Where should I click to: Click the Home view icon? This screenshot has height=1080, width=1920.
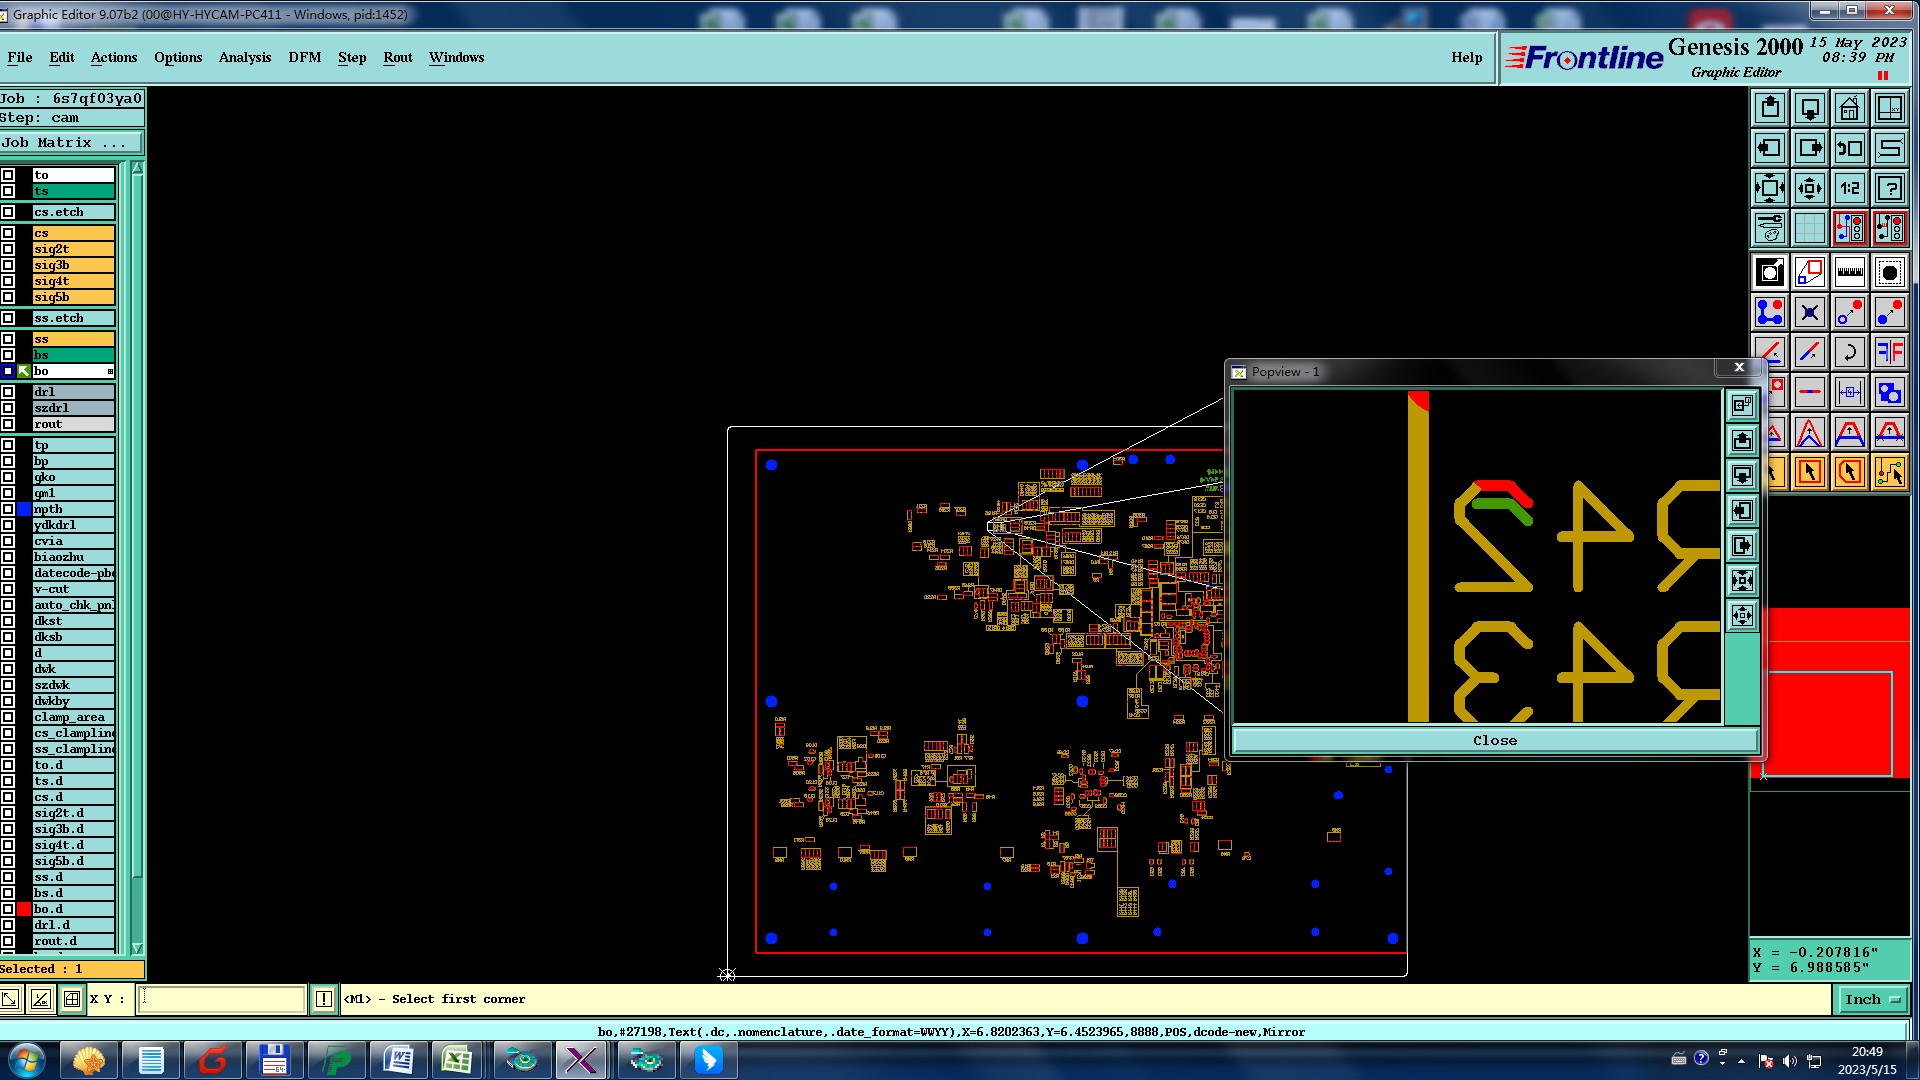1849,108
